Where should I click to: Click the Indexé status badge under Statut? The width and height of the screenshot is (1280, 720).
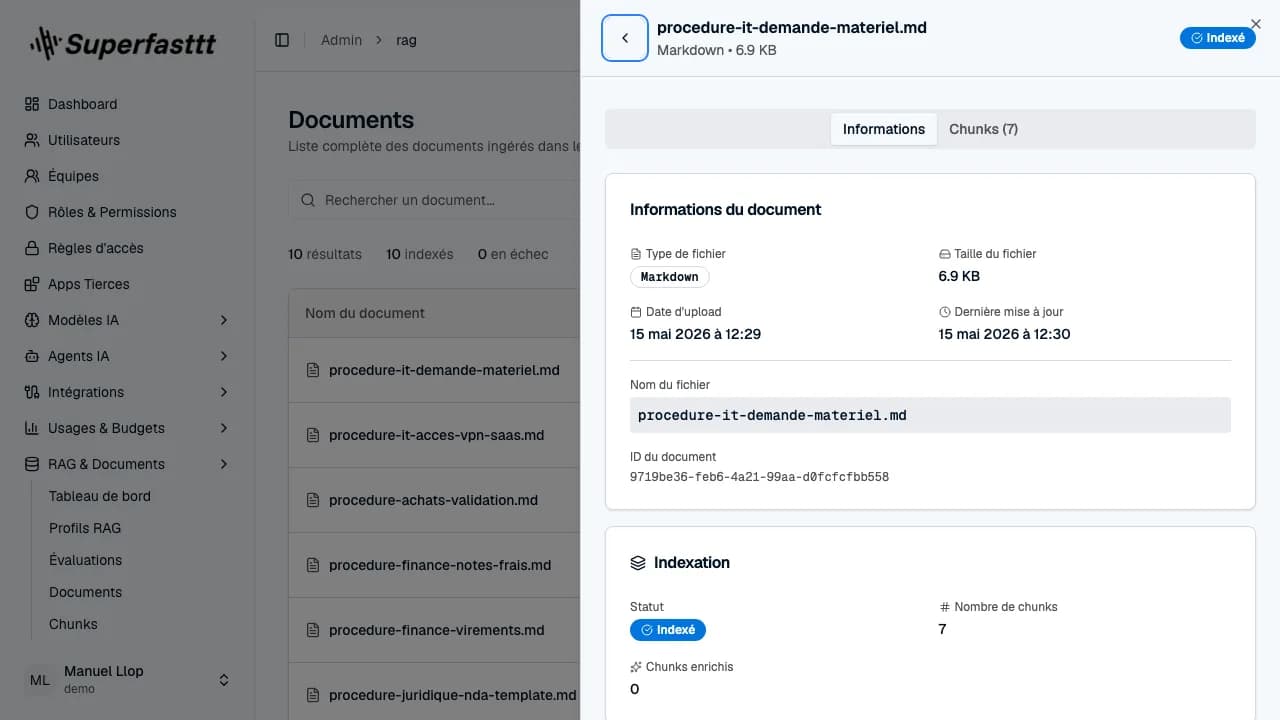click(668, 630)
